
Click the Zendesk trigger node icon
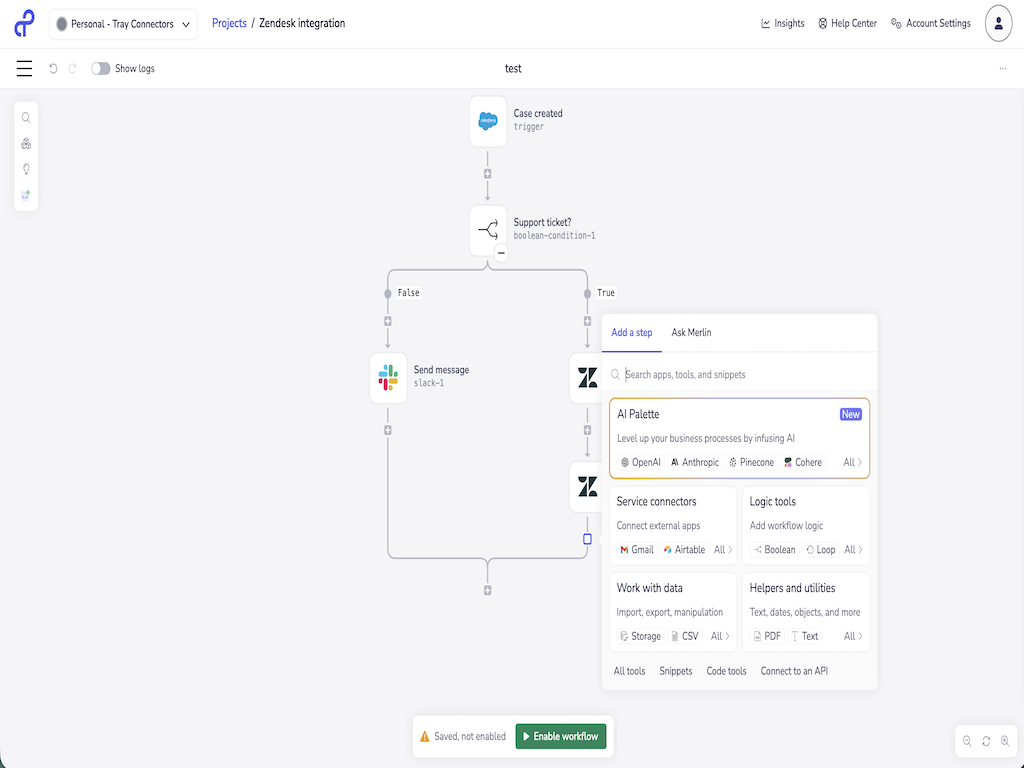coord(487,121)
